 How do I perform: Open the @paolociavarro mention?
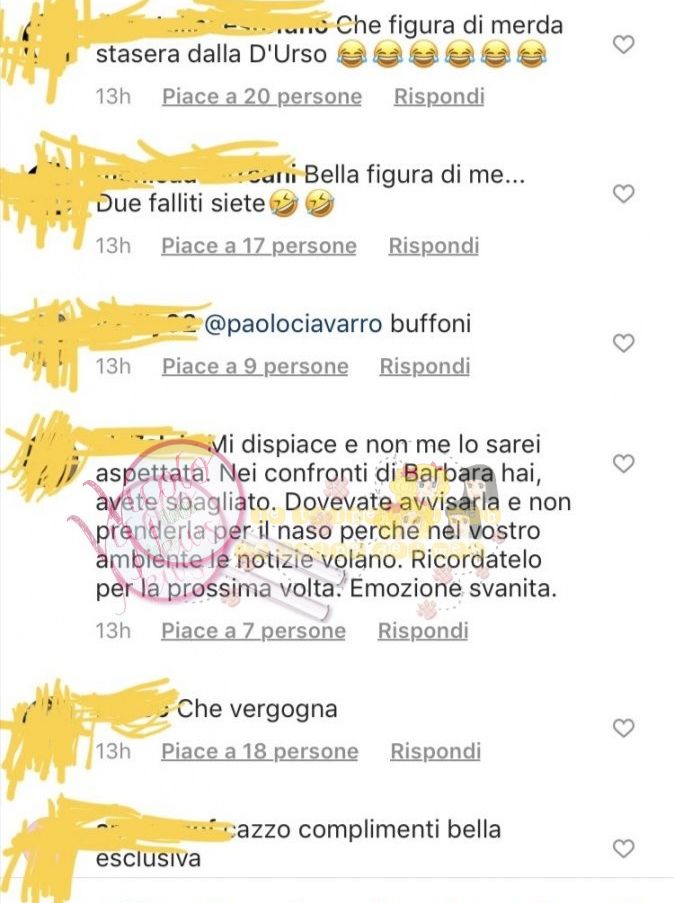293,324
